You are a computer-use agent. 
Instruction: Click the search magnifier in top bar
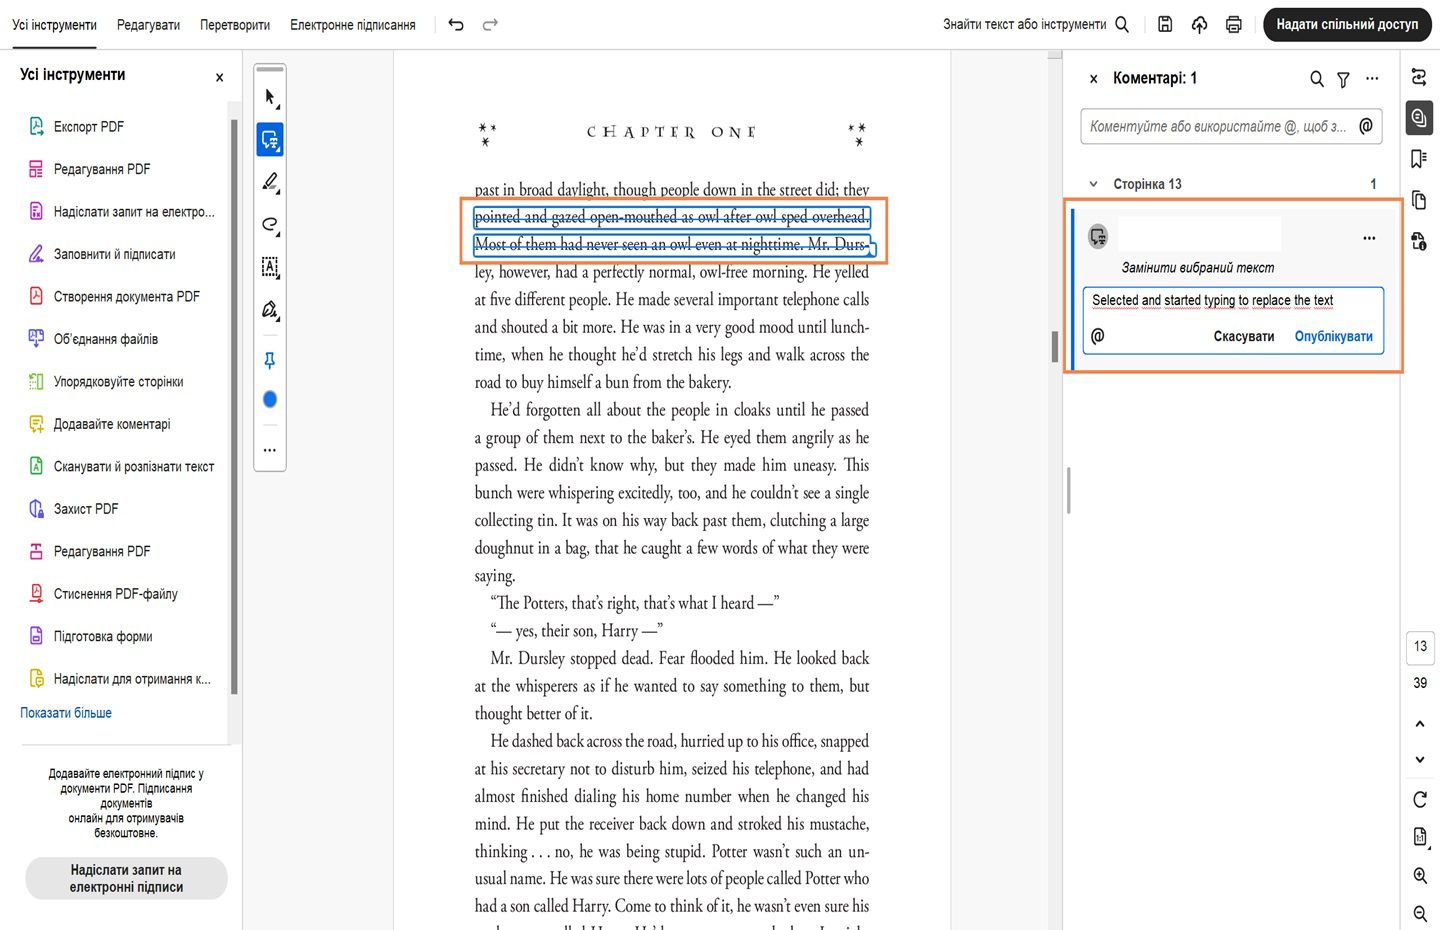1122,25
